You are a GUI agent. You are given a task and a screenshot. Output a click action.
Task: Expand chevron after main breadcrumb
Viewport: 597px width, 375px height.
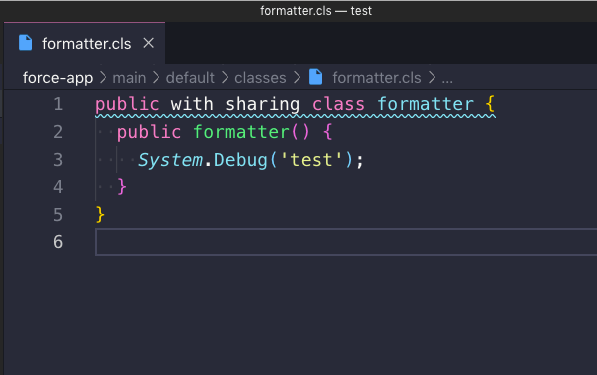pos(156,78)
